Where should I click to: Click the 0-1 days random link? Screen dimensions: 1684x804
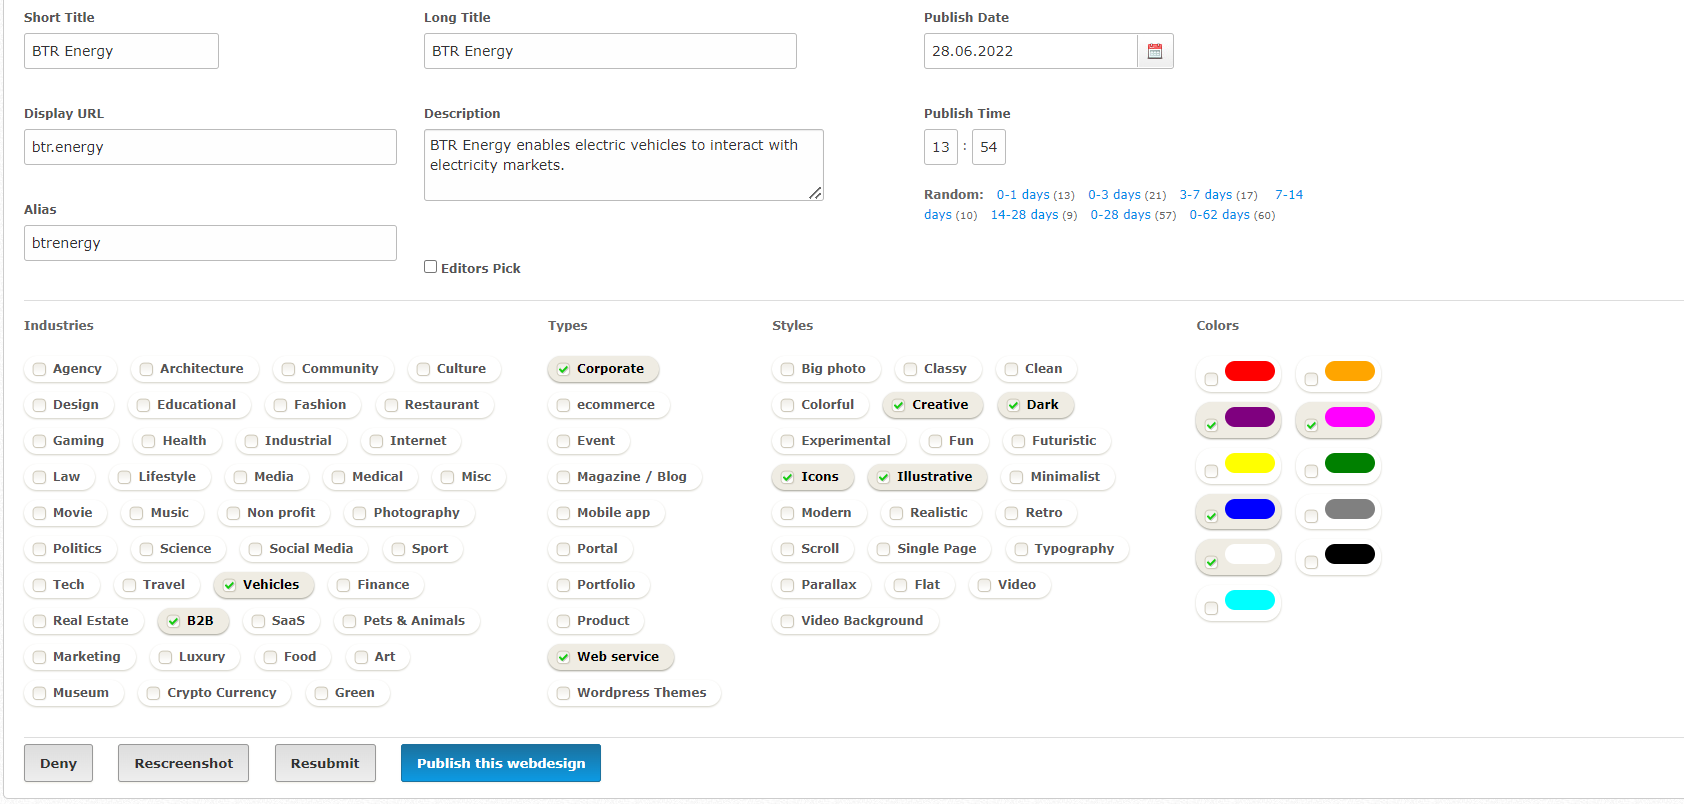coord(1022,195)
